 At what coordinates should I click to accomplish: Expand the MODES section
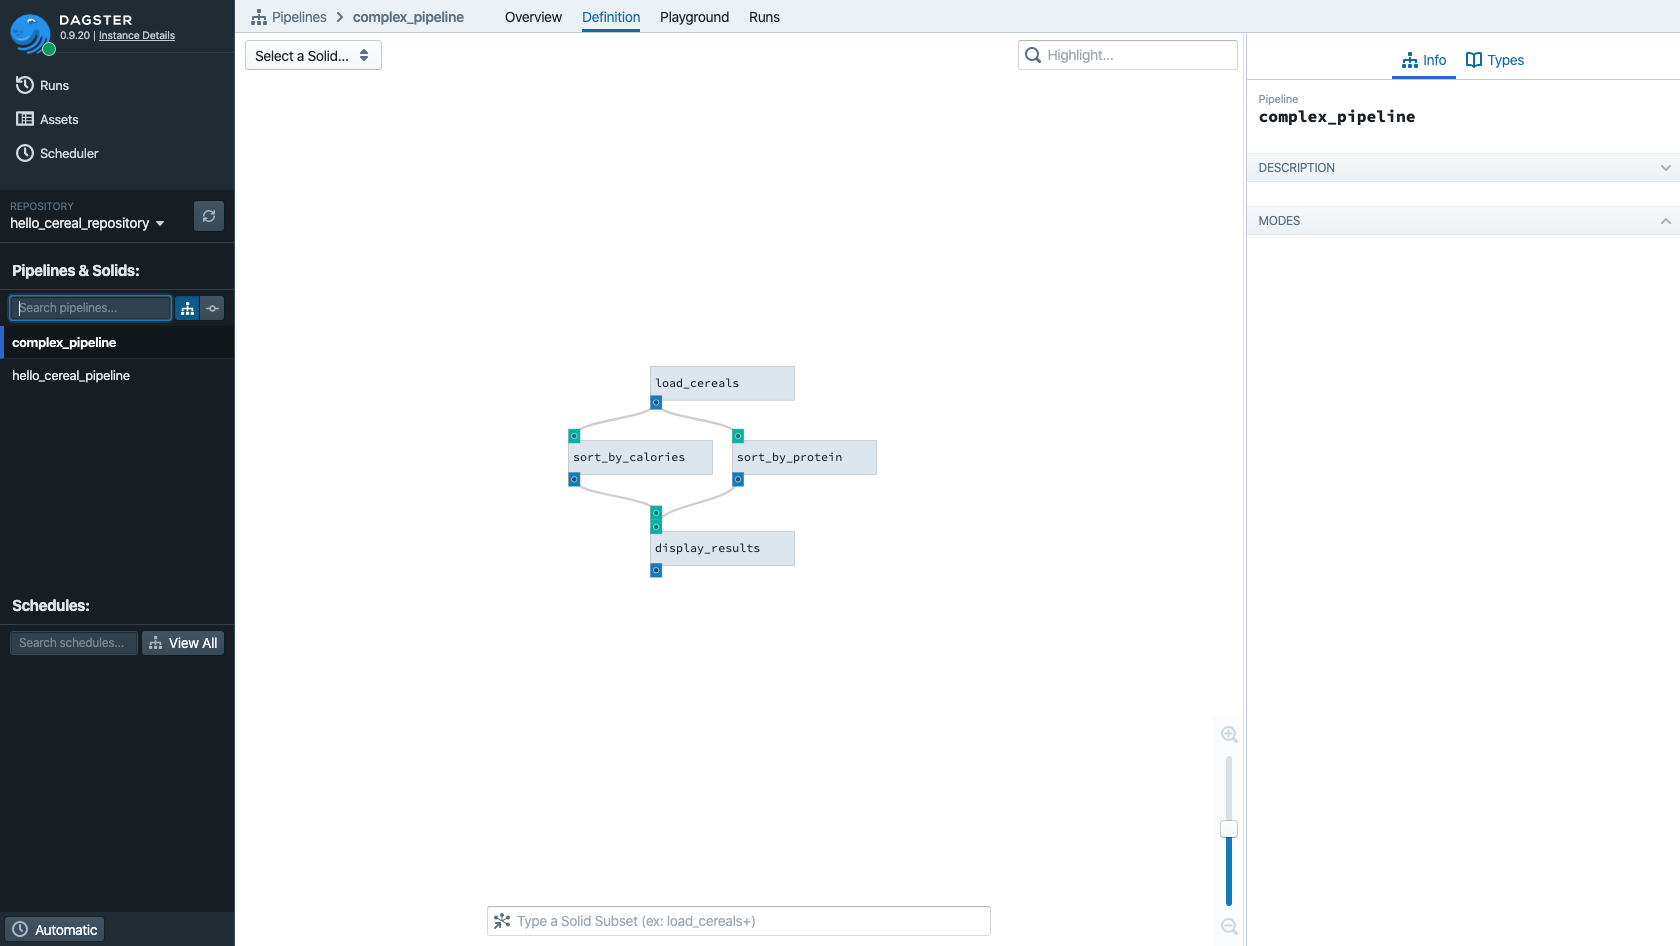pyautogui.click(x=1463, y=221)
